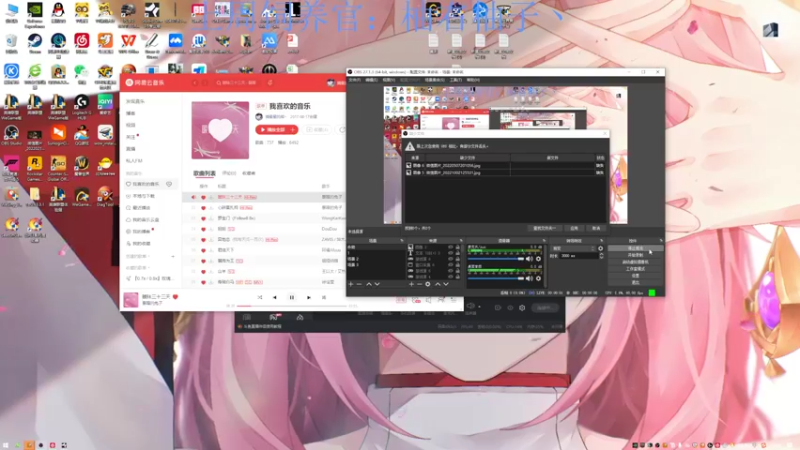Toggle shuffle mode in NetEase player bar

[260, 297]
